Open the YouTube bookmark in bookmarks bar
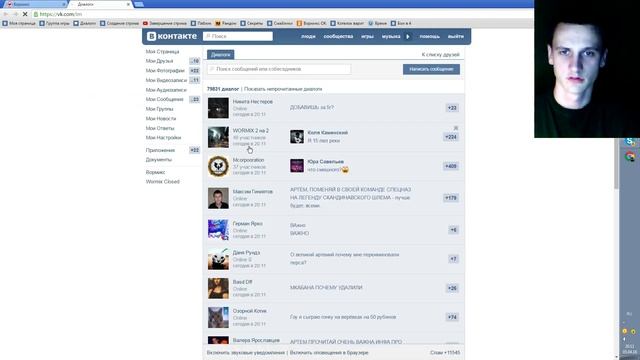This screenshot has width=640, height=360. [164, 23]
